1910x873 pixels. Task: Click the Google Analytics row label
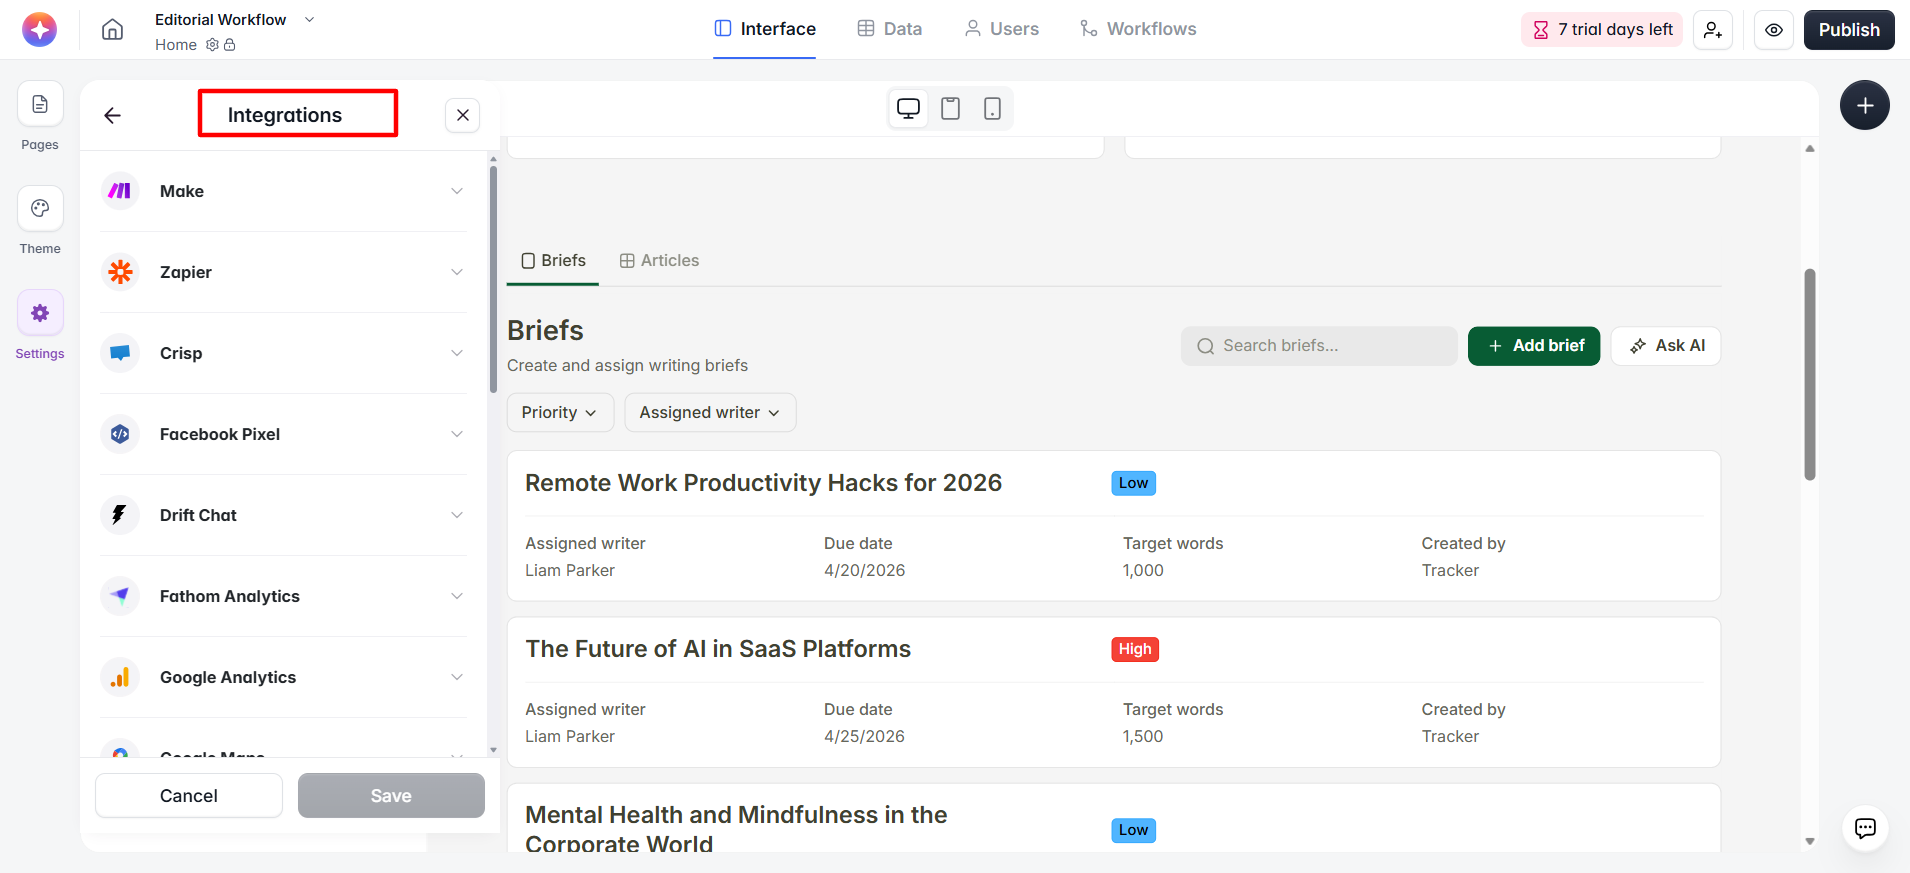(x=228, y=677)
